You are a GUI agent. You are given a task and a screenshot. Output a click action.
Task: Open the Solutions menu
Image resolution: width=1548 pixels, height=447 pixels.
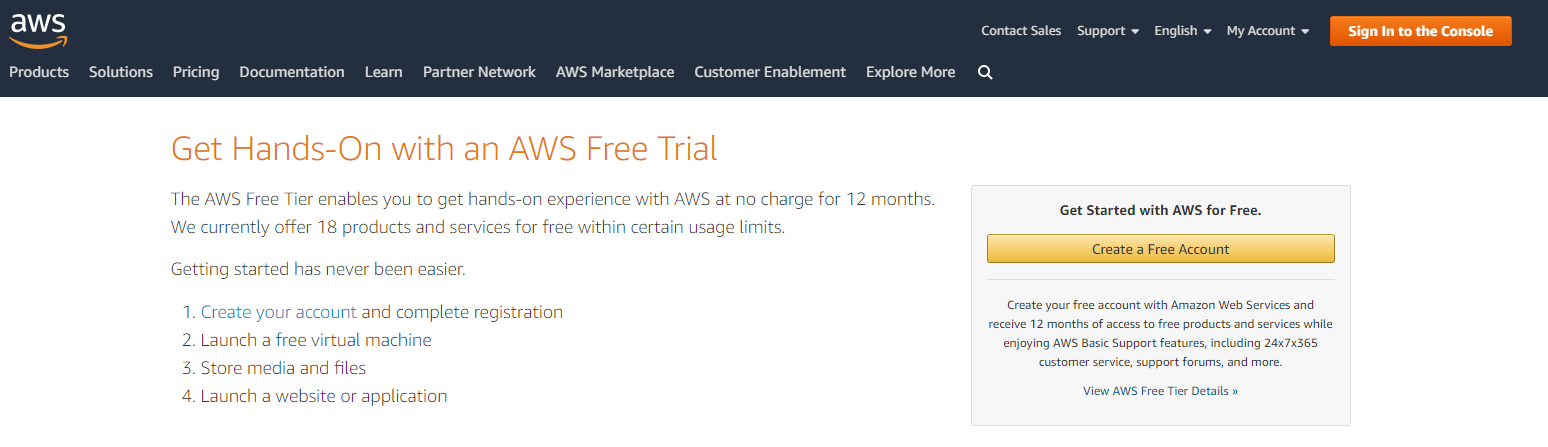(x=121, y=72)
